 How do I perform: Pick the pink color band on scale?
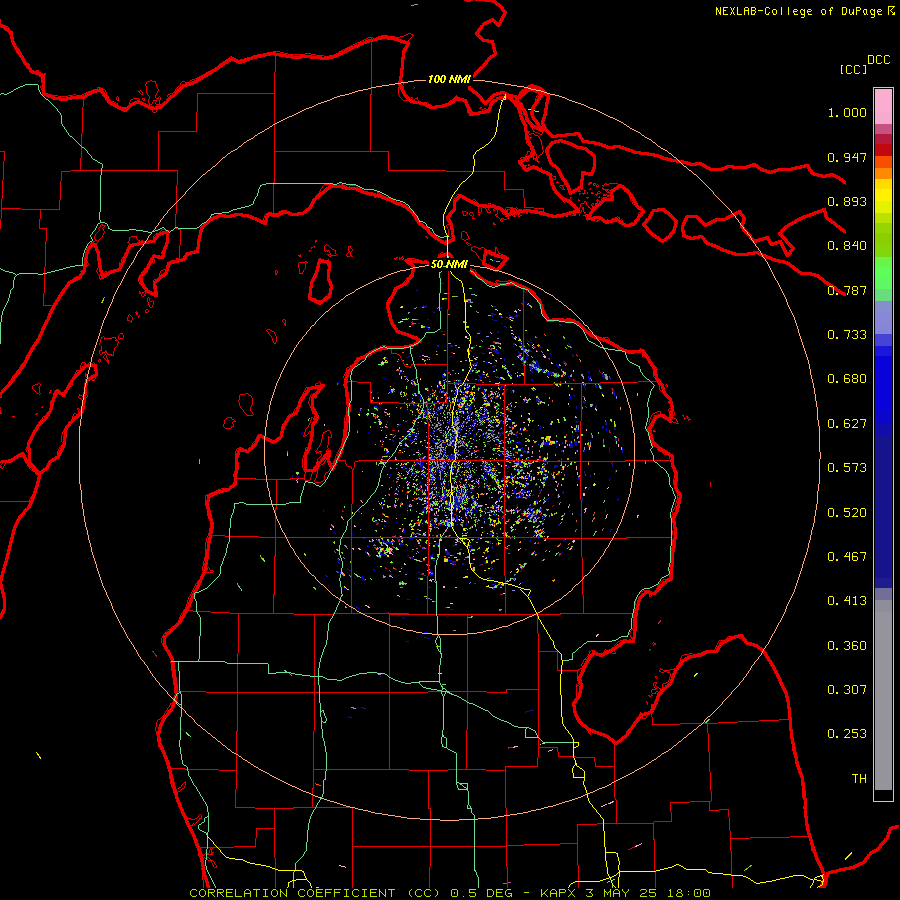pos(883,107)
